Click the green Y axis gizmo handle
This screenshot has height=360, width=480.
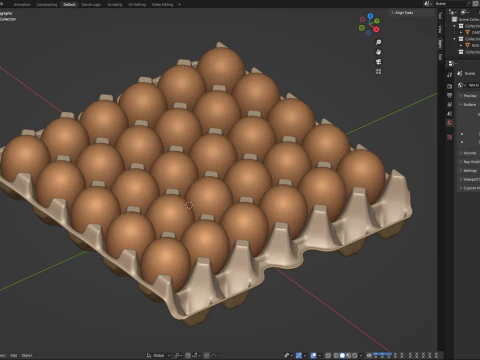[377, 21]
